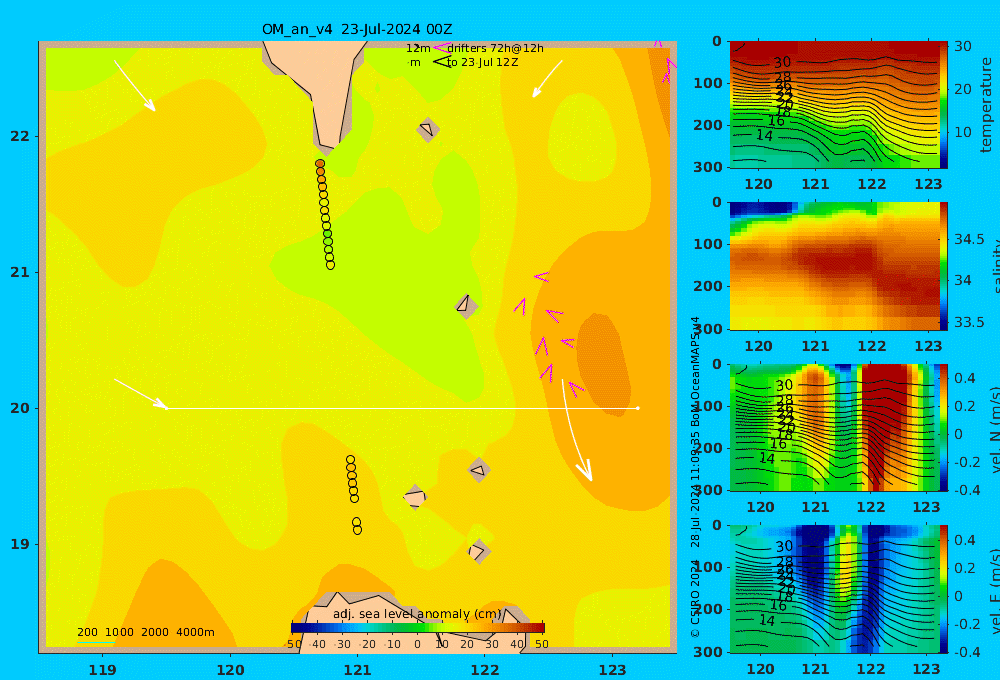Click the depth legend 200 1000 2000 4000m
The height and width of the screenshot is (680, 1000).
click(146, 632)
